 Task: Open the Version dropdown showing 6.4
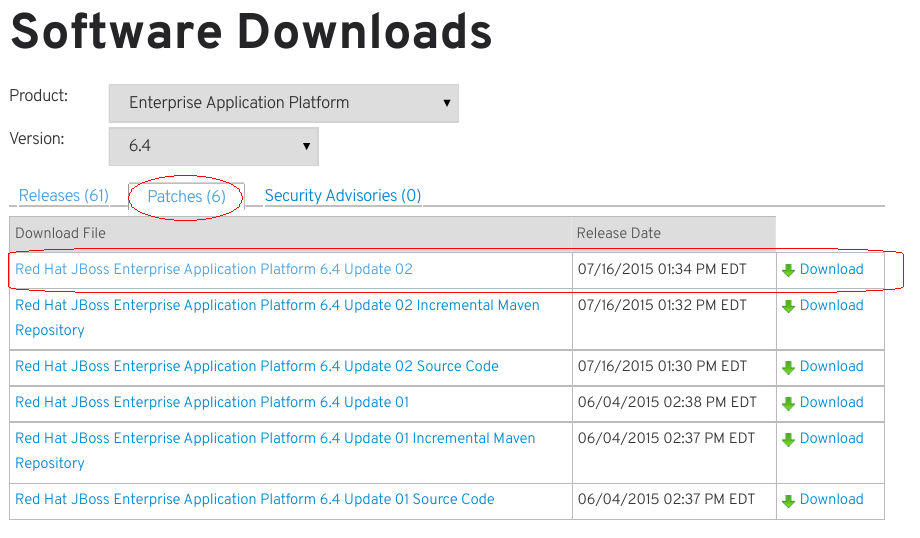214,146
